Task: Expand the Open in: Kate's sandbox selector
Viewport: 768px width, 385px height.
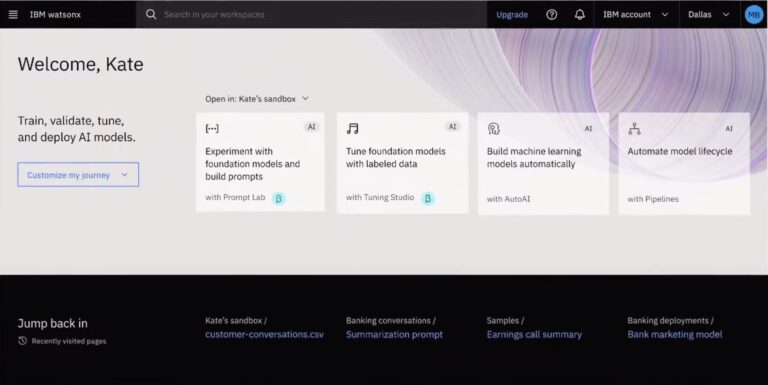Action: click(x=257, y=99)
